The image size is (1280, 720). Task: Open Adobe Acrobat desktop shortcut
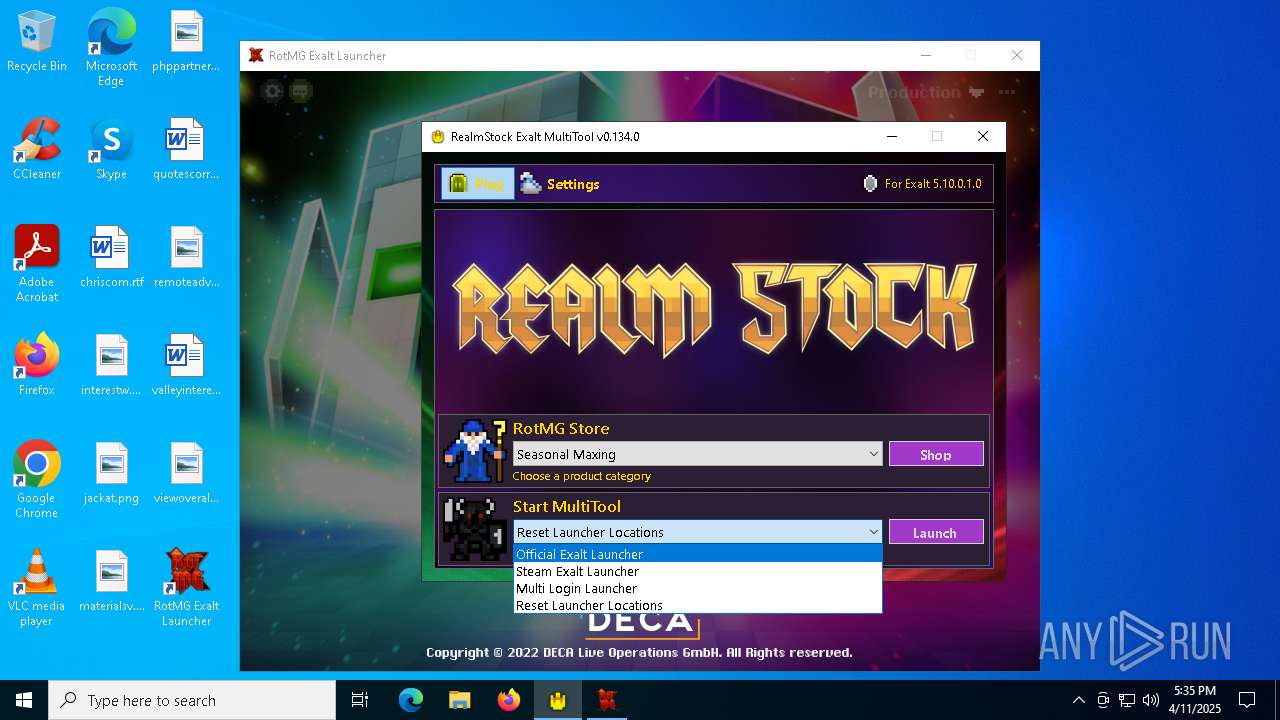point(37,265)
